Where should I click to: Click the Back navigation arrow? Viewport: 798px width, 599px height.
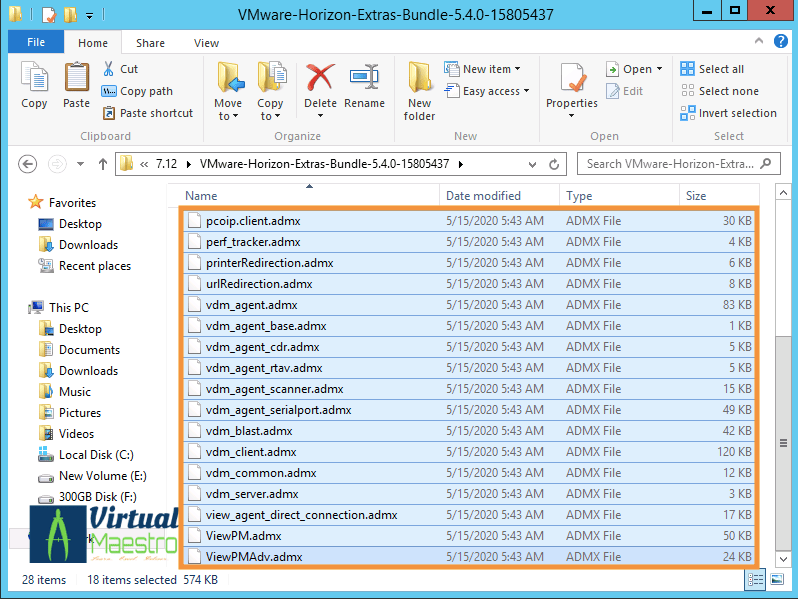click(28, 164)
